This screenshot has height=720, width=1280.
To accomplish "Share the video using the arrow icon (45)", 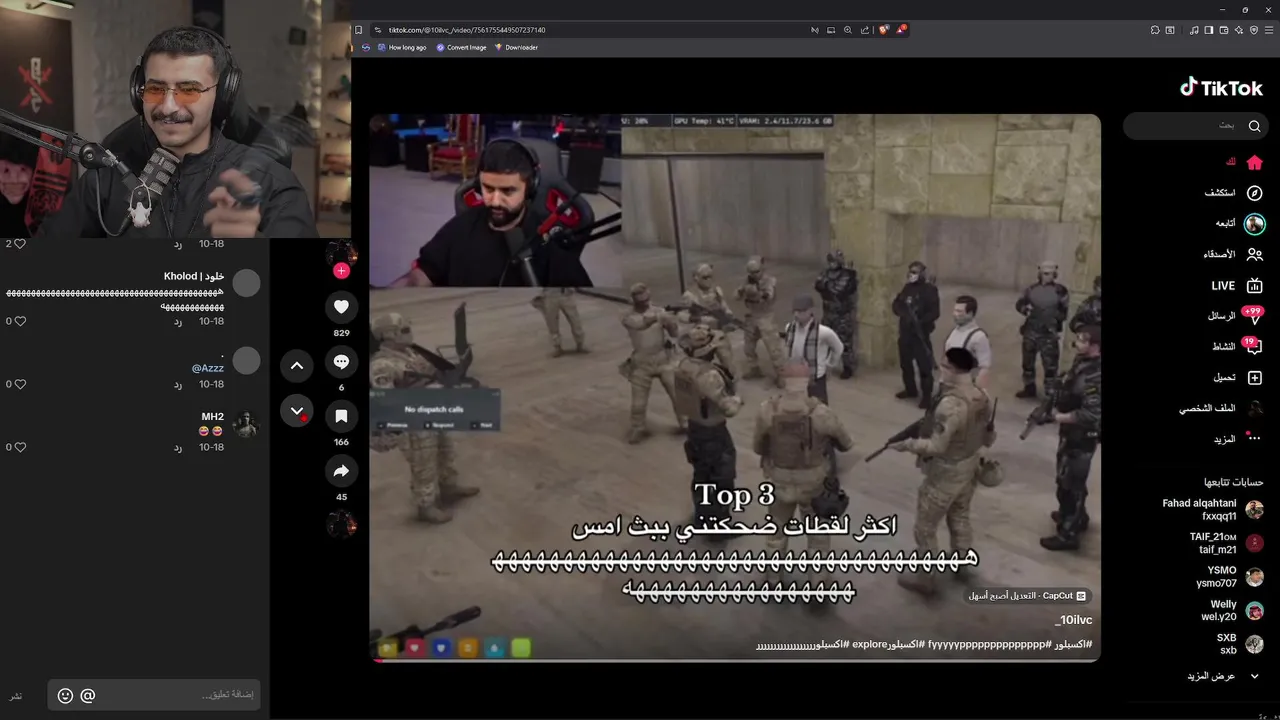I will (x=341, y=471).
